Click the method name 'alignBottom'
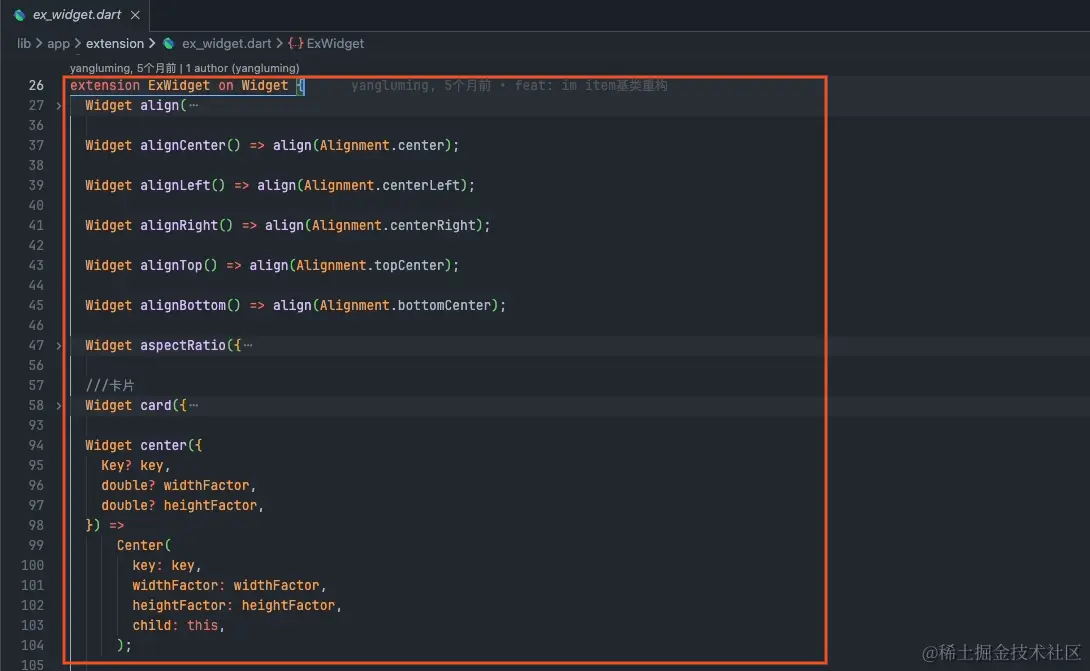This screenshot has width=1090, height=671. [x=183, y=305]
